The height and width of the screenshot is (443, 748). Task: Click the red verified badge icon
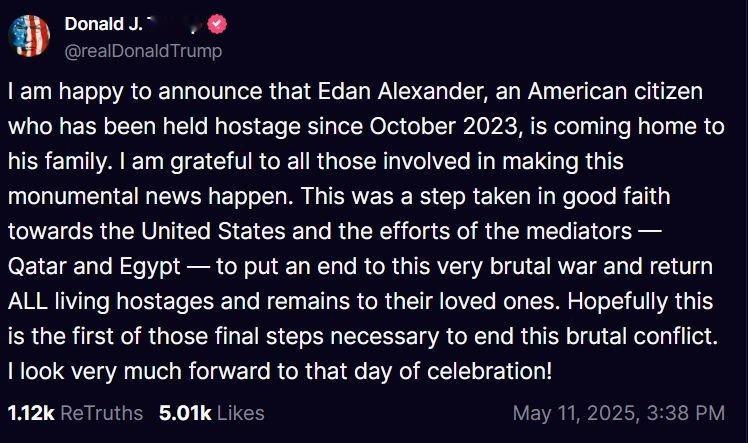coord(217,24)
